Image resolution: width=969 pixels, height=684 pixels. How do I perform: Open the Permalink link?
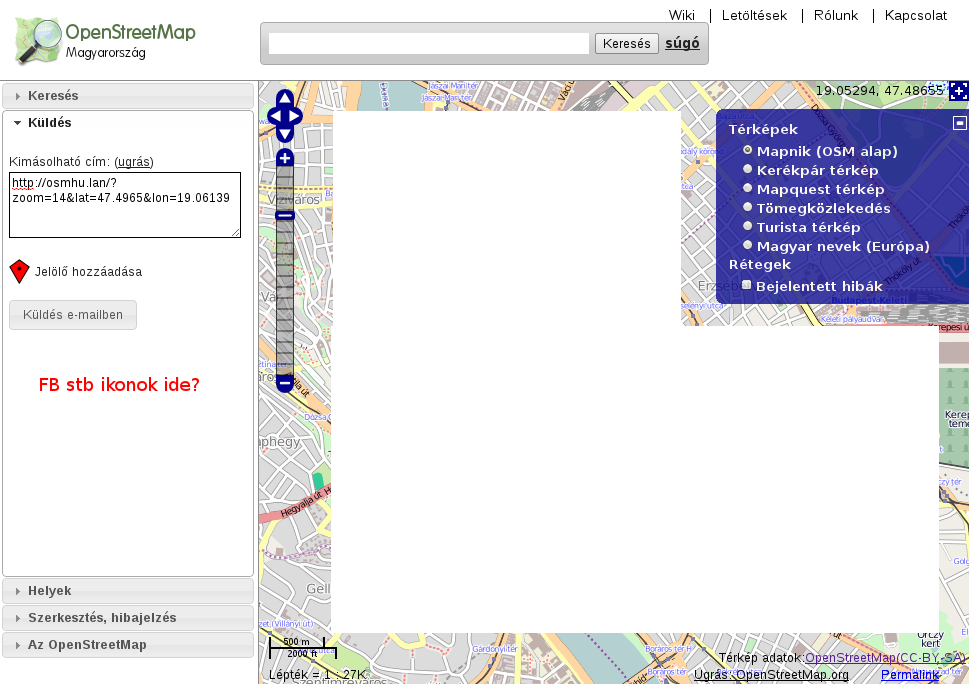click(x=910, y=675)
